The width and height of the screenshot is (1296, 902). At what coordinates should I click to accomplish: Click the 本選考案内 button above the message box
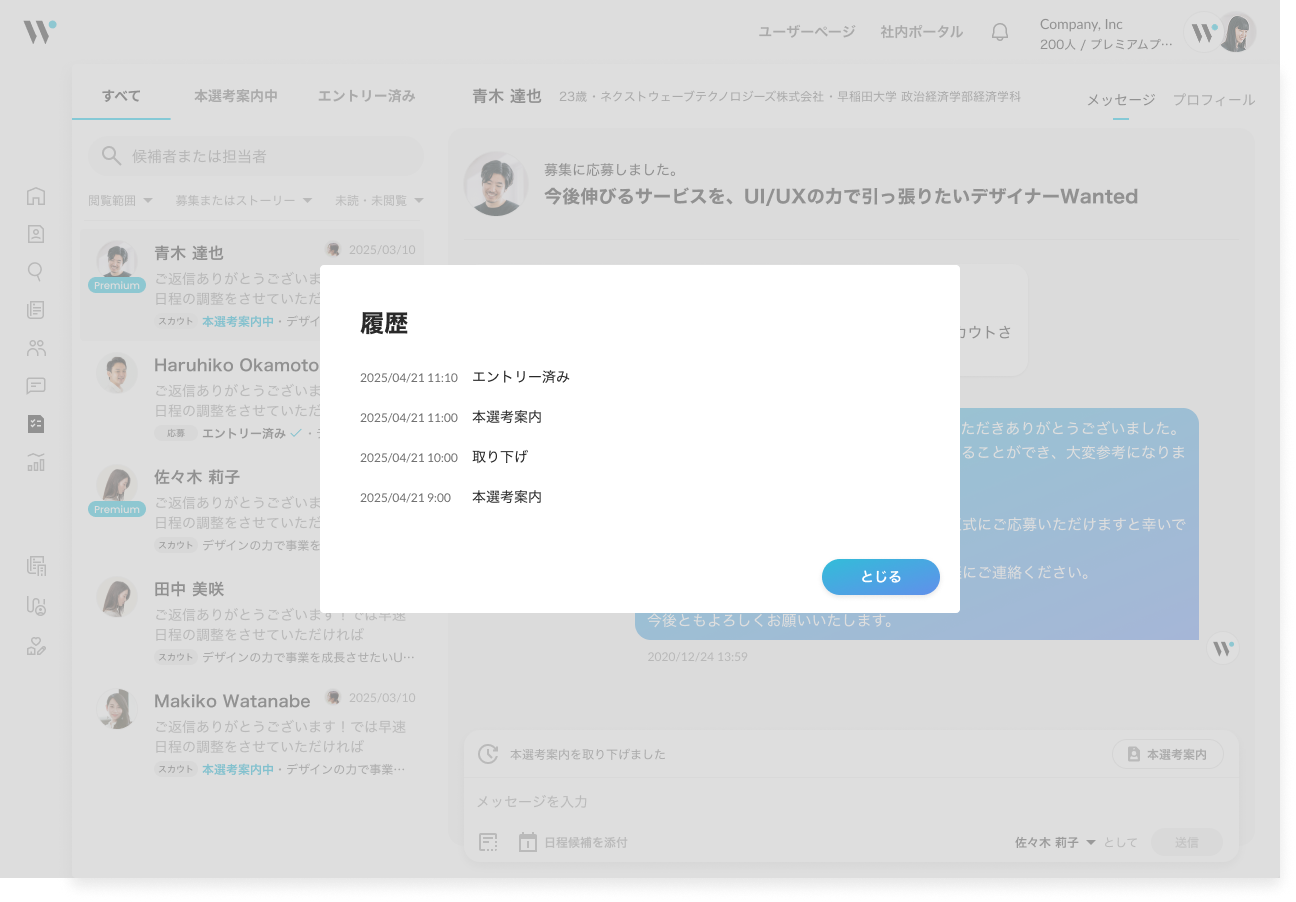1167,755
